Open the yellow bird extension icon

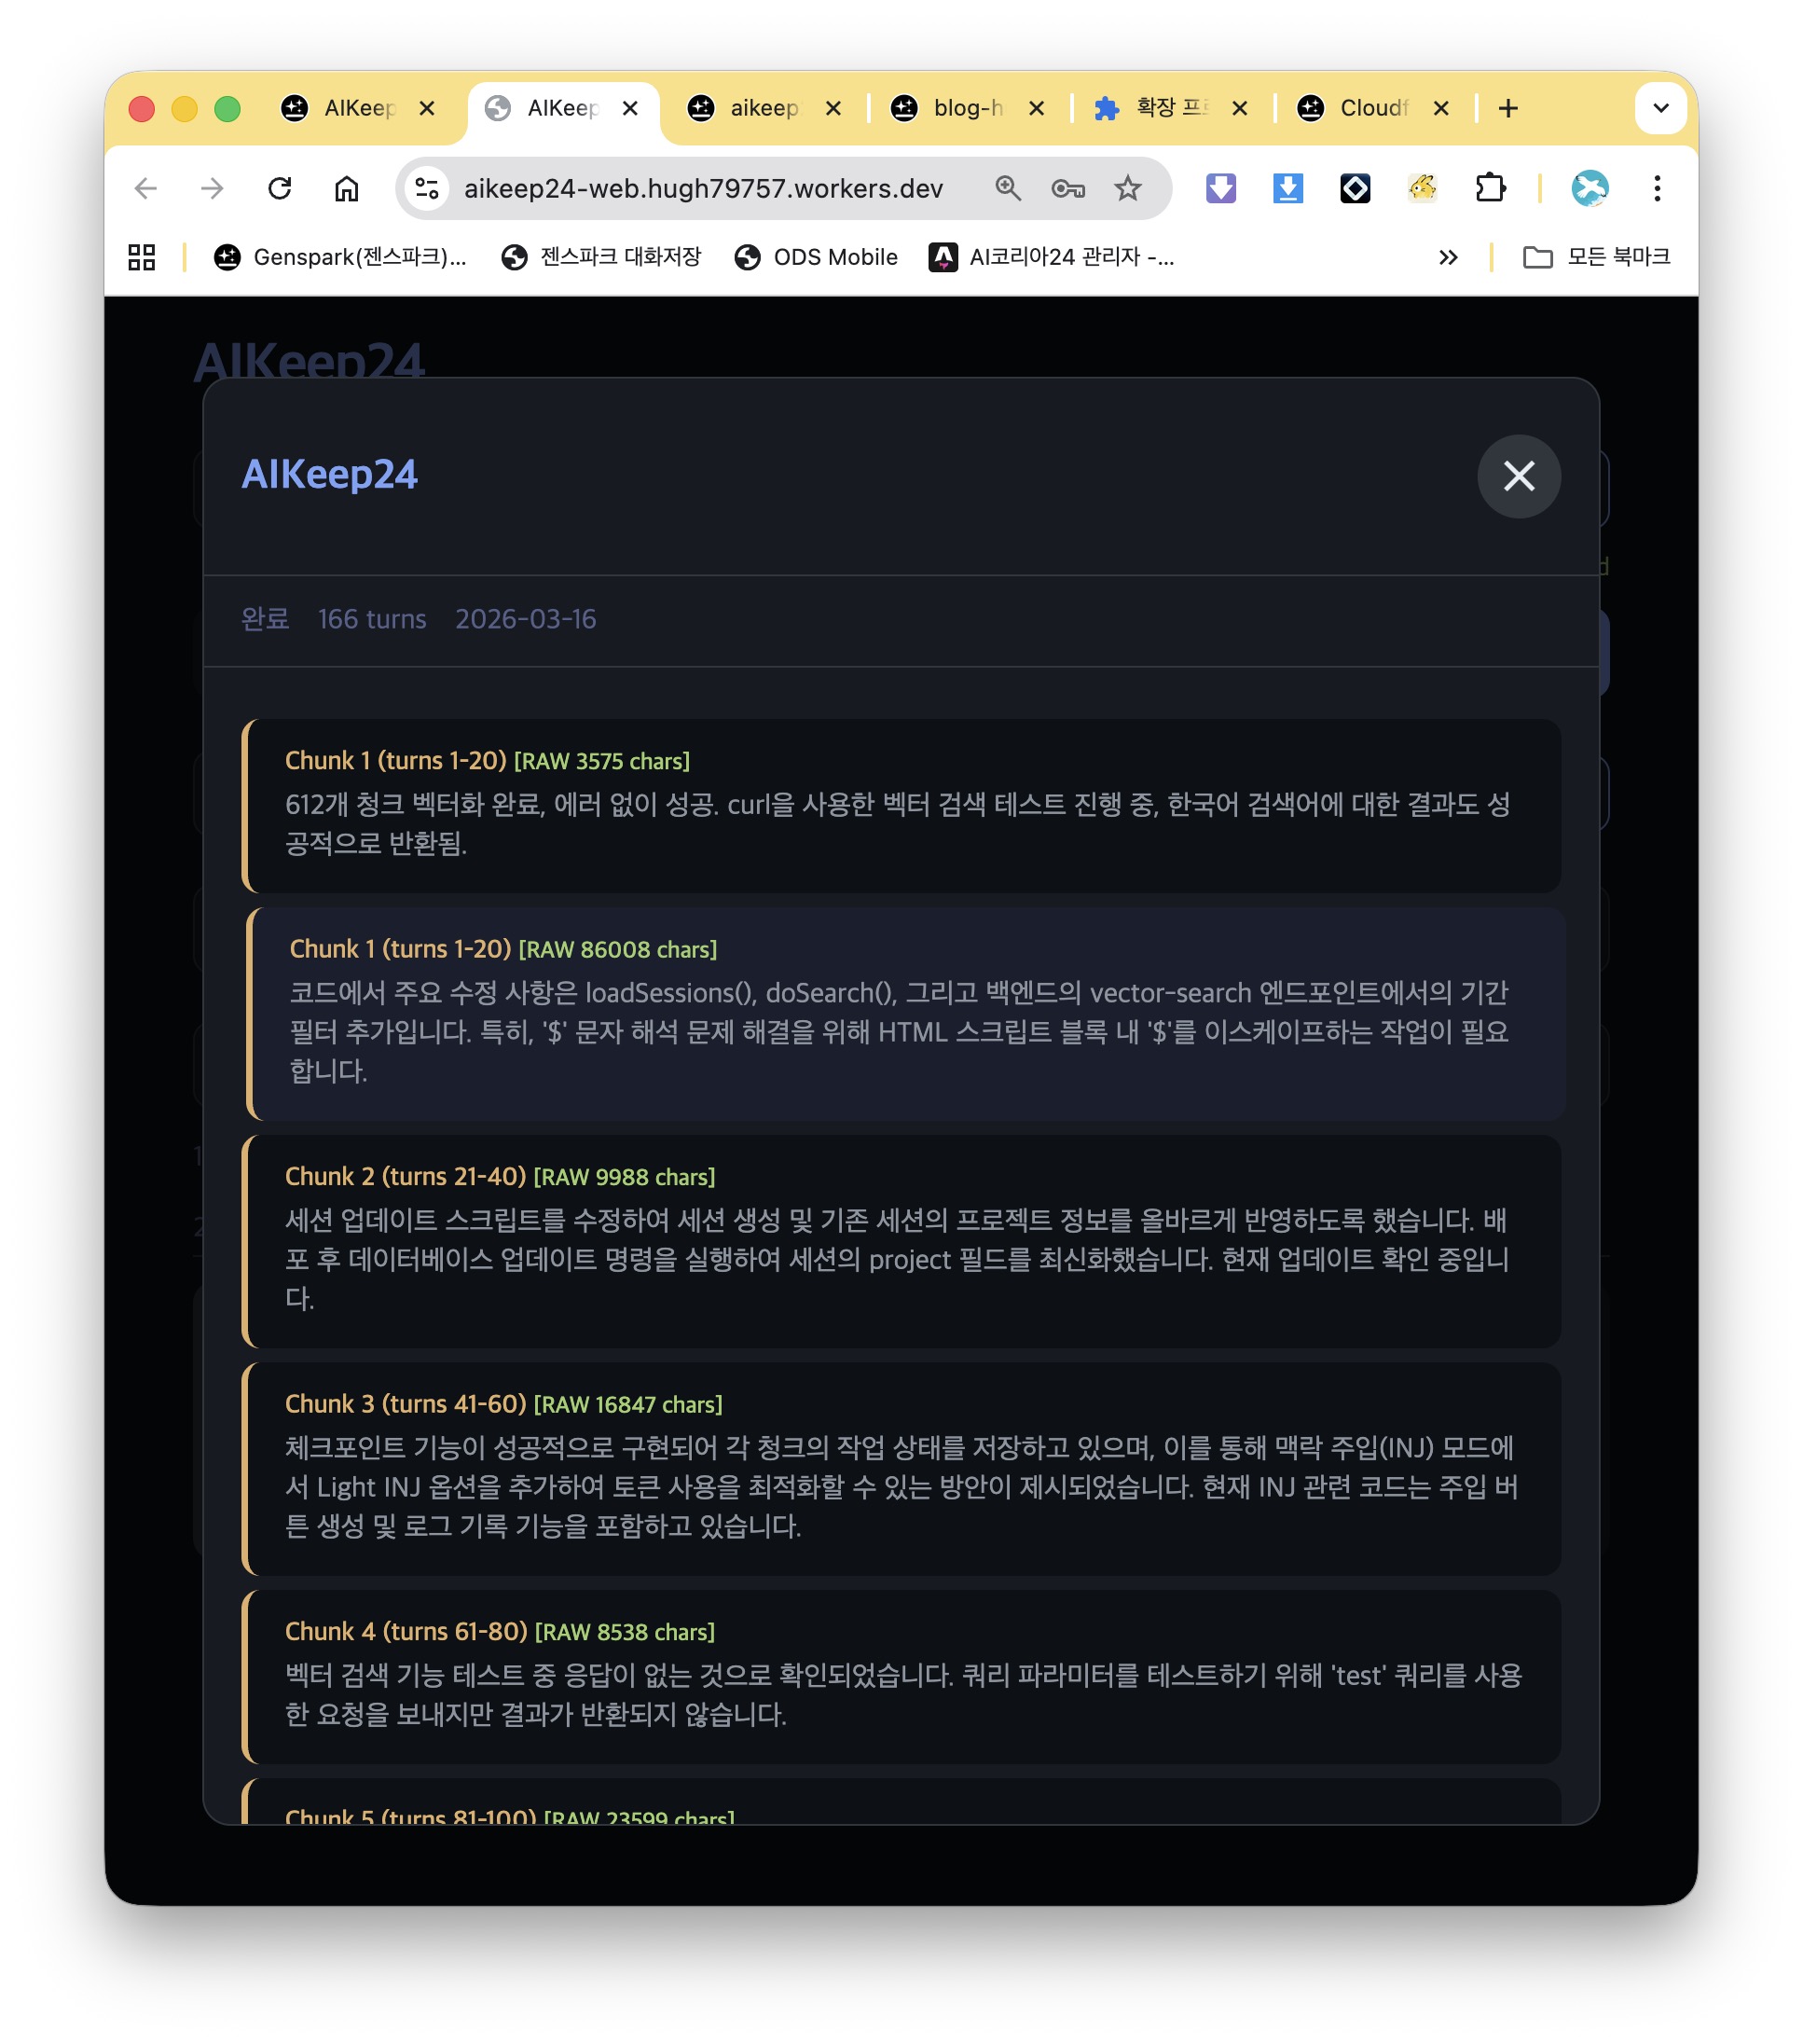(x=1421, y=188)
